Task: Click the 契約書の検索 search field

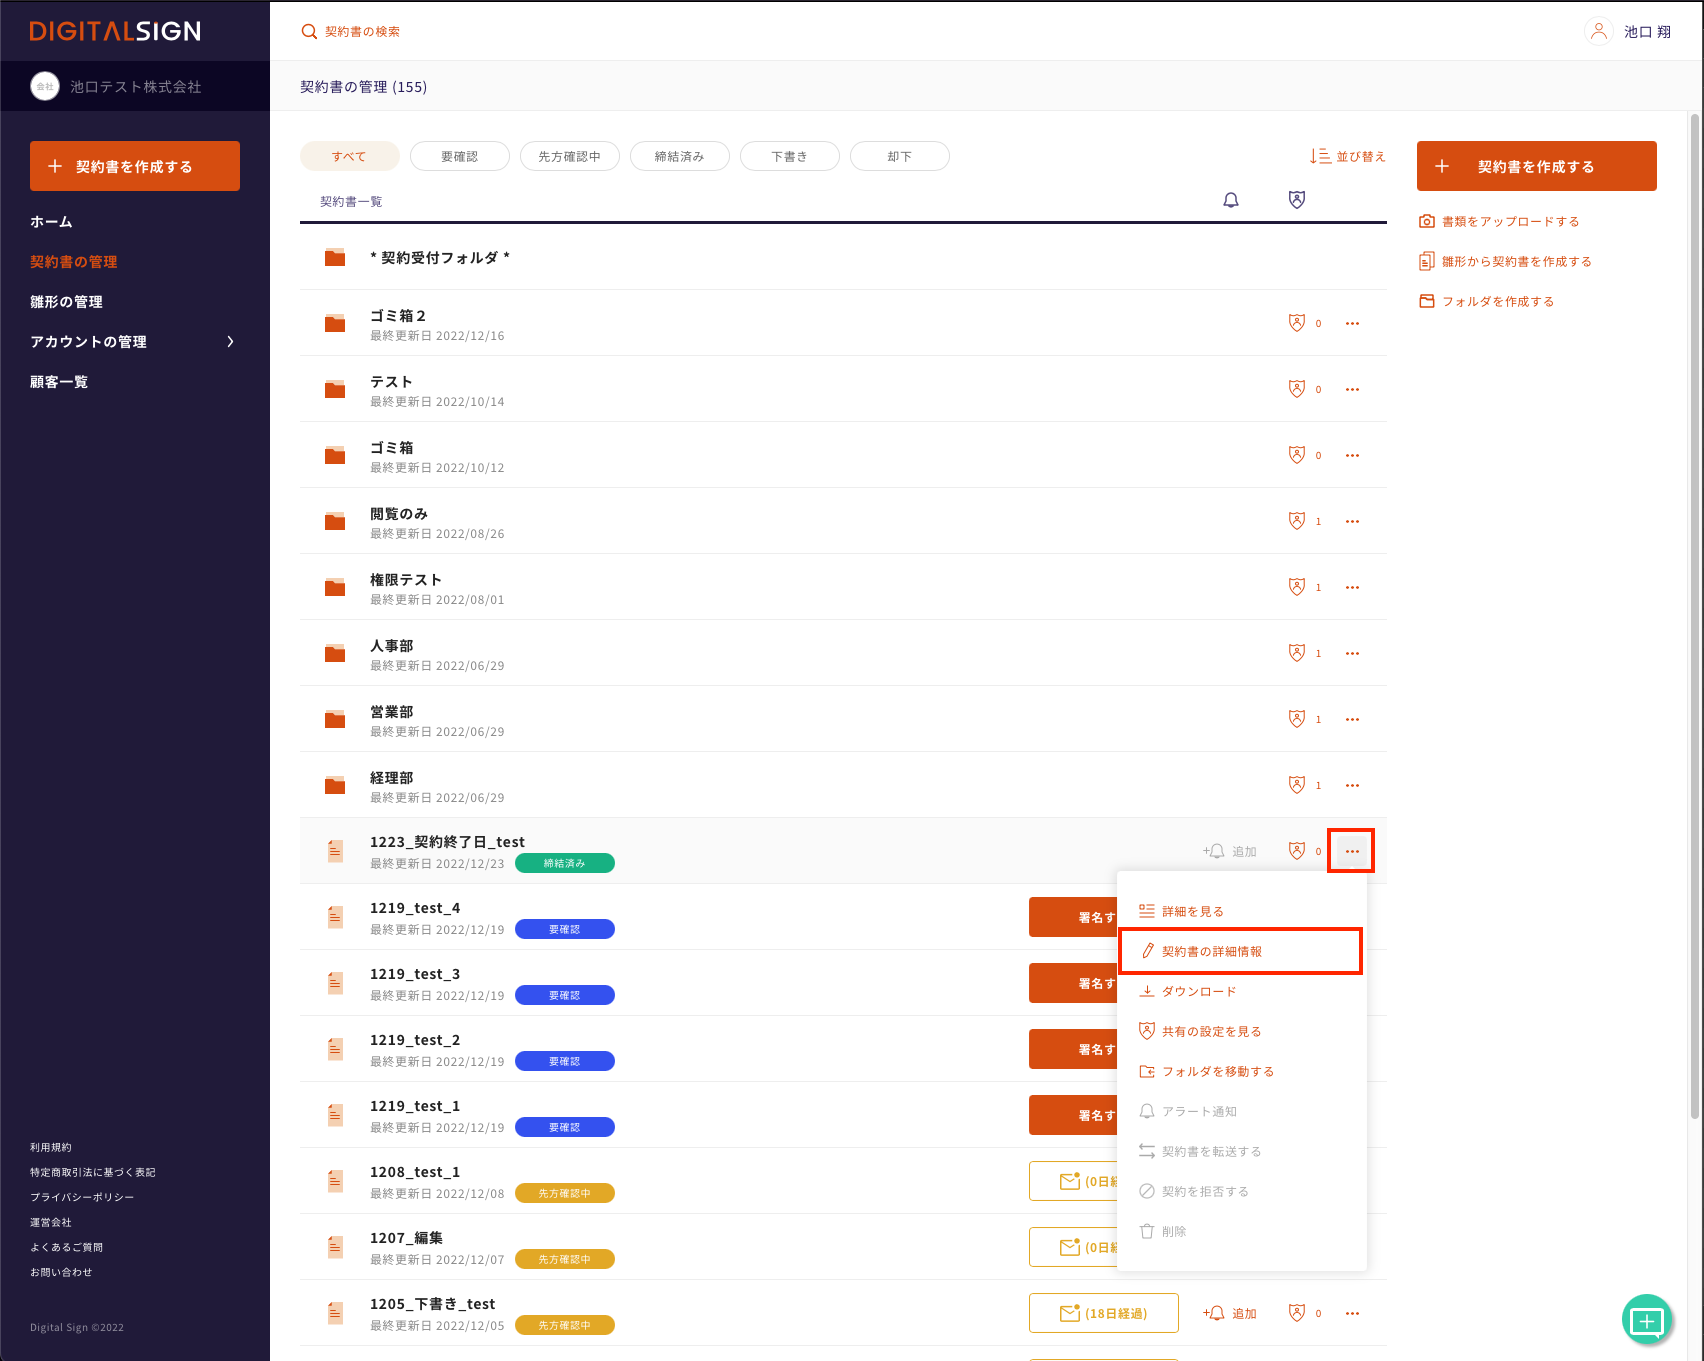Action: pyautogui.click(x=362, y=32)
